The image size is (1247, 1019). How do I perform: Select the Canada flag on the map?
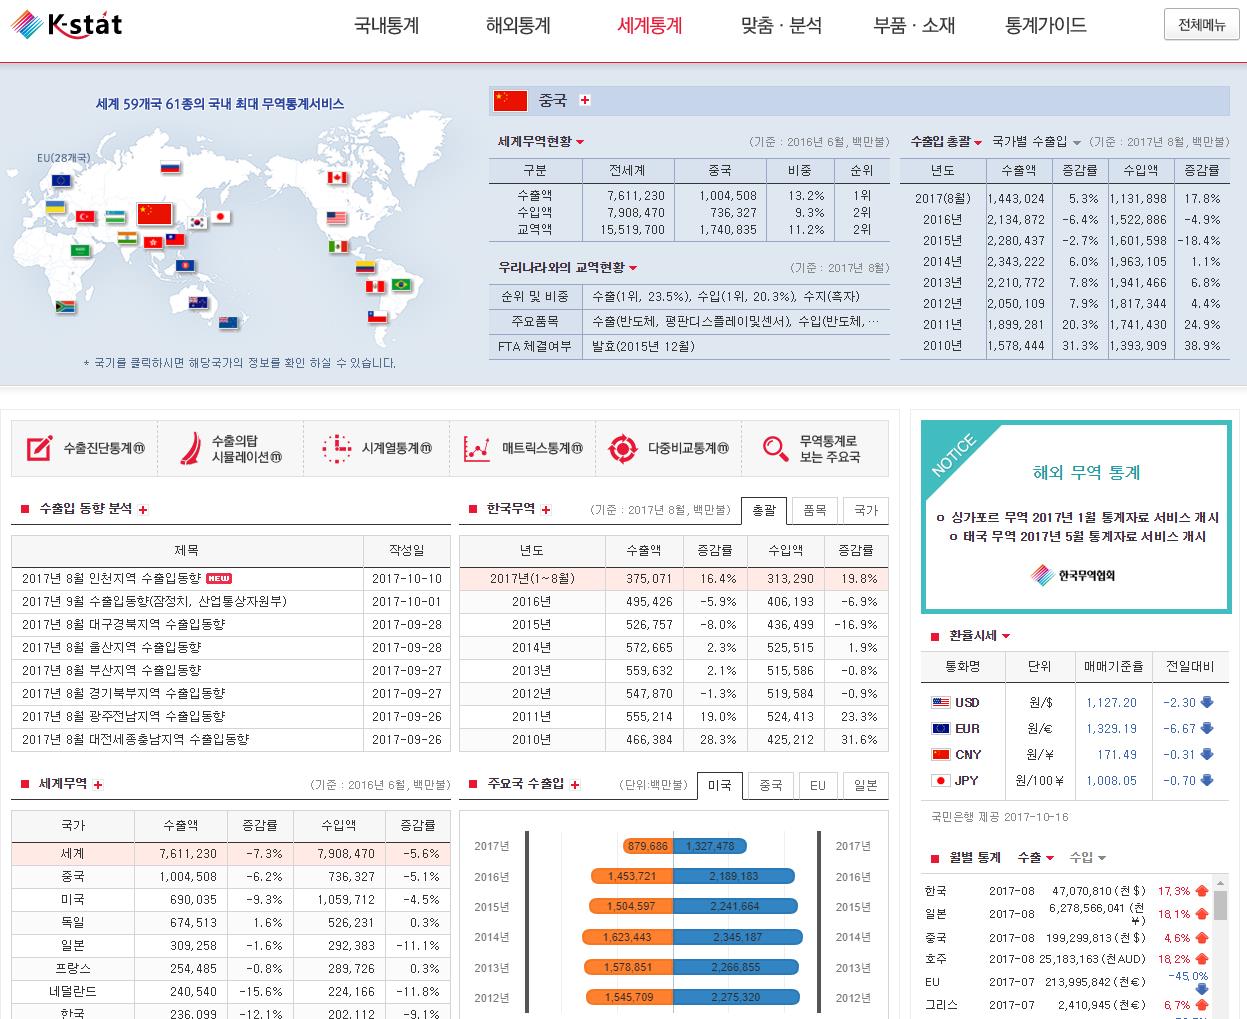pyautogui.click(x=337, y=177)
